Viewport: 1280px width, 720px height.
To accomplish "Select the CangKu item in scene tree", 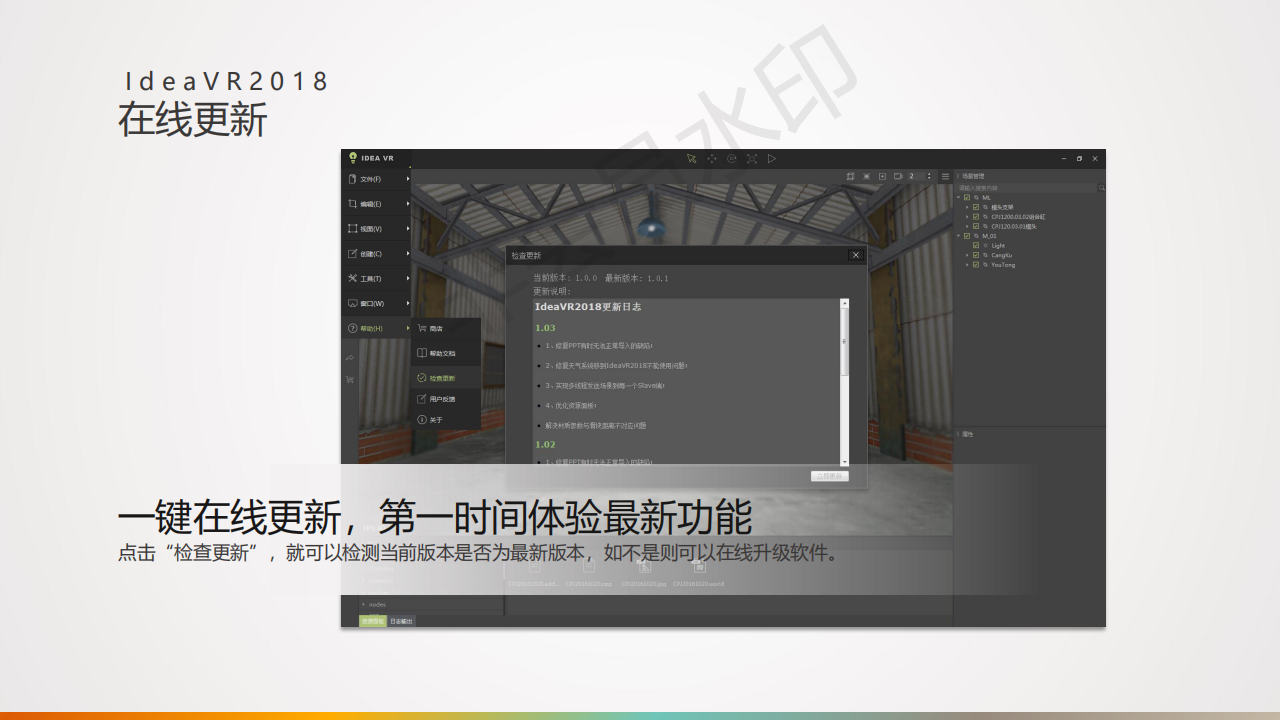I will point(1002,255).
